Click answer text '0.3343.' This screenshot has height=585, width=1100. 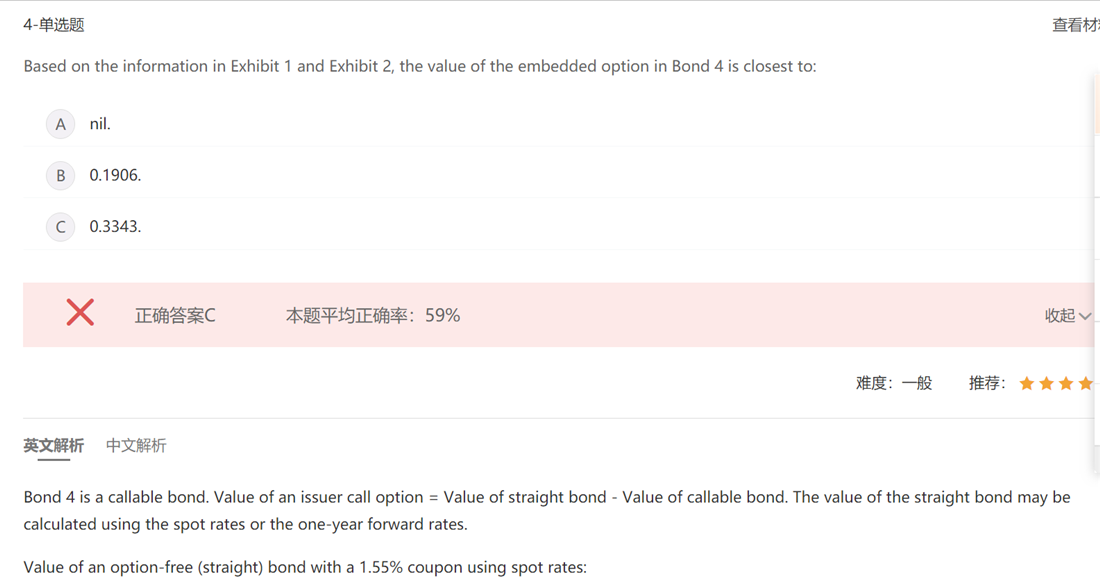115,227
